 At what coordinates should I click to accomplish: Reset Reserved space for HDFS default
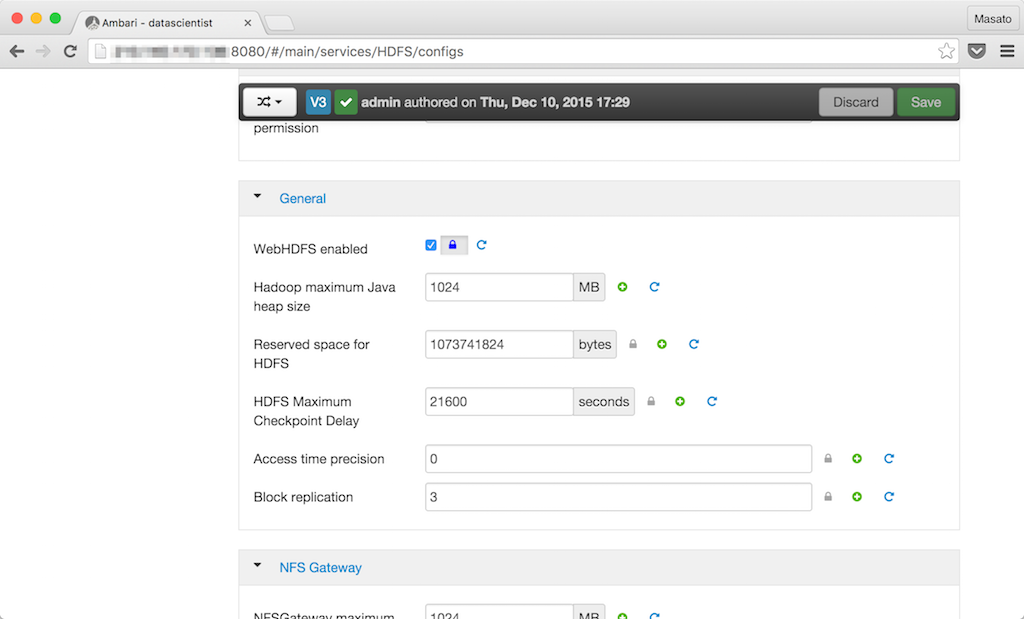[694, 344]
